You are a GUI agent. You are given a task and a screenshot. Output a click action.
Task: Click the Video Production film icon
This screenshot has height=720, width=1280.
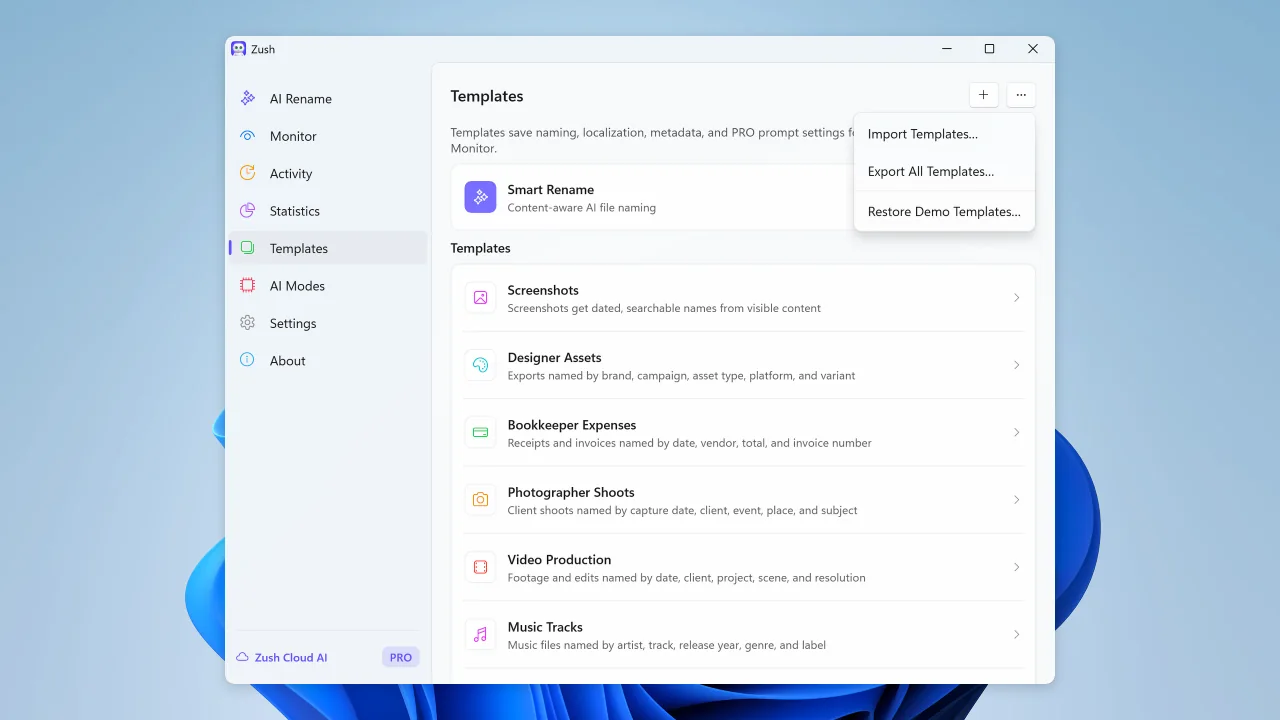(480, 567)
